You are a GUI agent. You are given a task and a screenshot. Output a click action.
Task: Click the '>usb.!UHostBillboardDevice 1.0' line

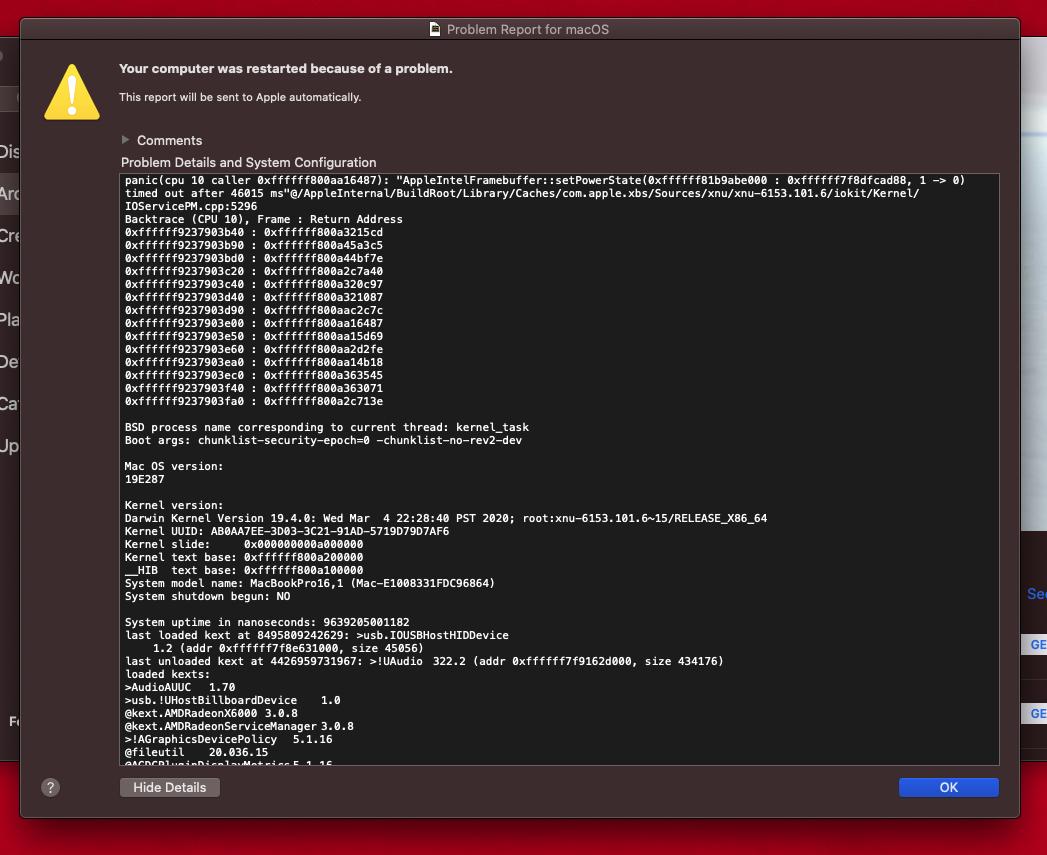pyautogui.click(x=232, y=701)
